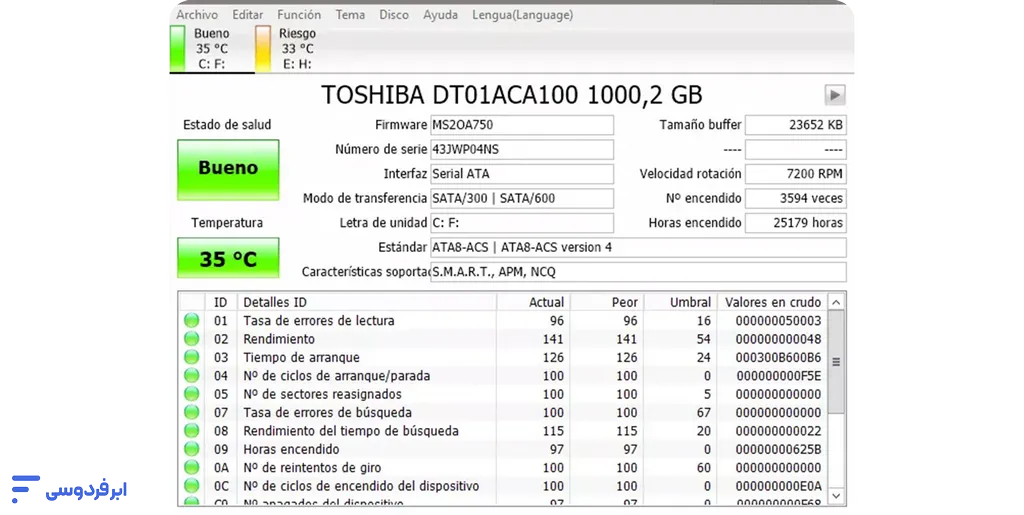Select the Tiempo de arranque row text
Image resolution: width=1024 pixels, height=515 pixels.
tap(301, 357)
